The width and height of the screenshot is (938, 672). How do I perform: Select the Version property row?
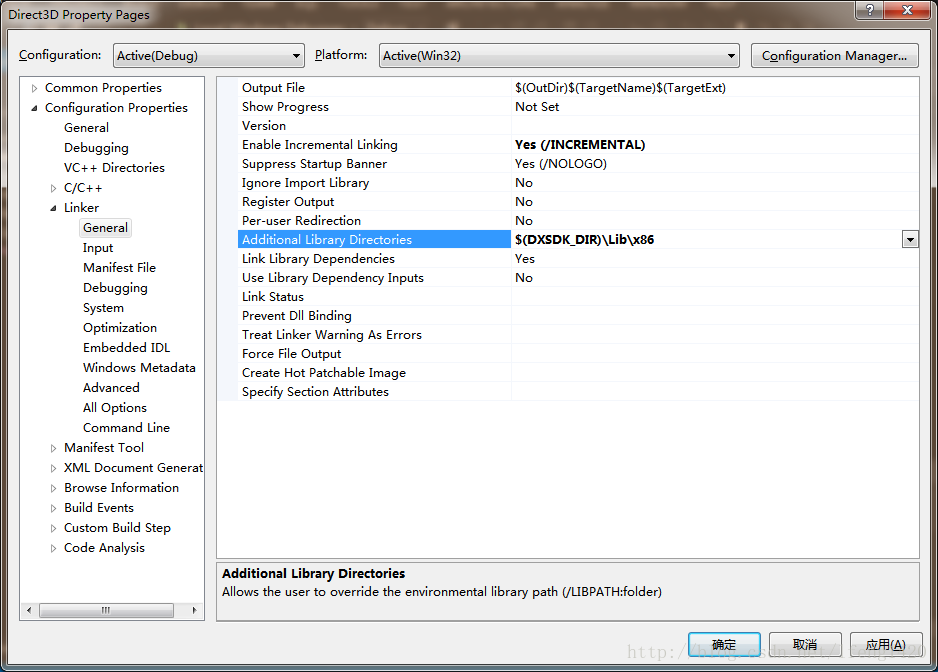[x=374, y=126]
